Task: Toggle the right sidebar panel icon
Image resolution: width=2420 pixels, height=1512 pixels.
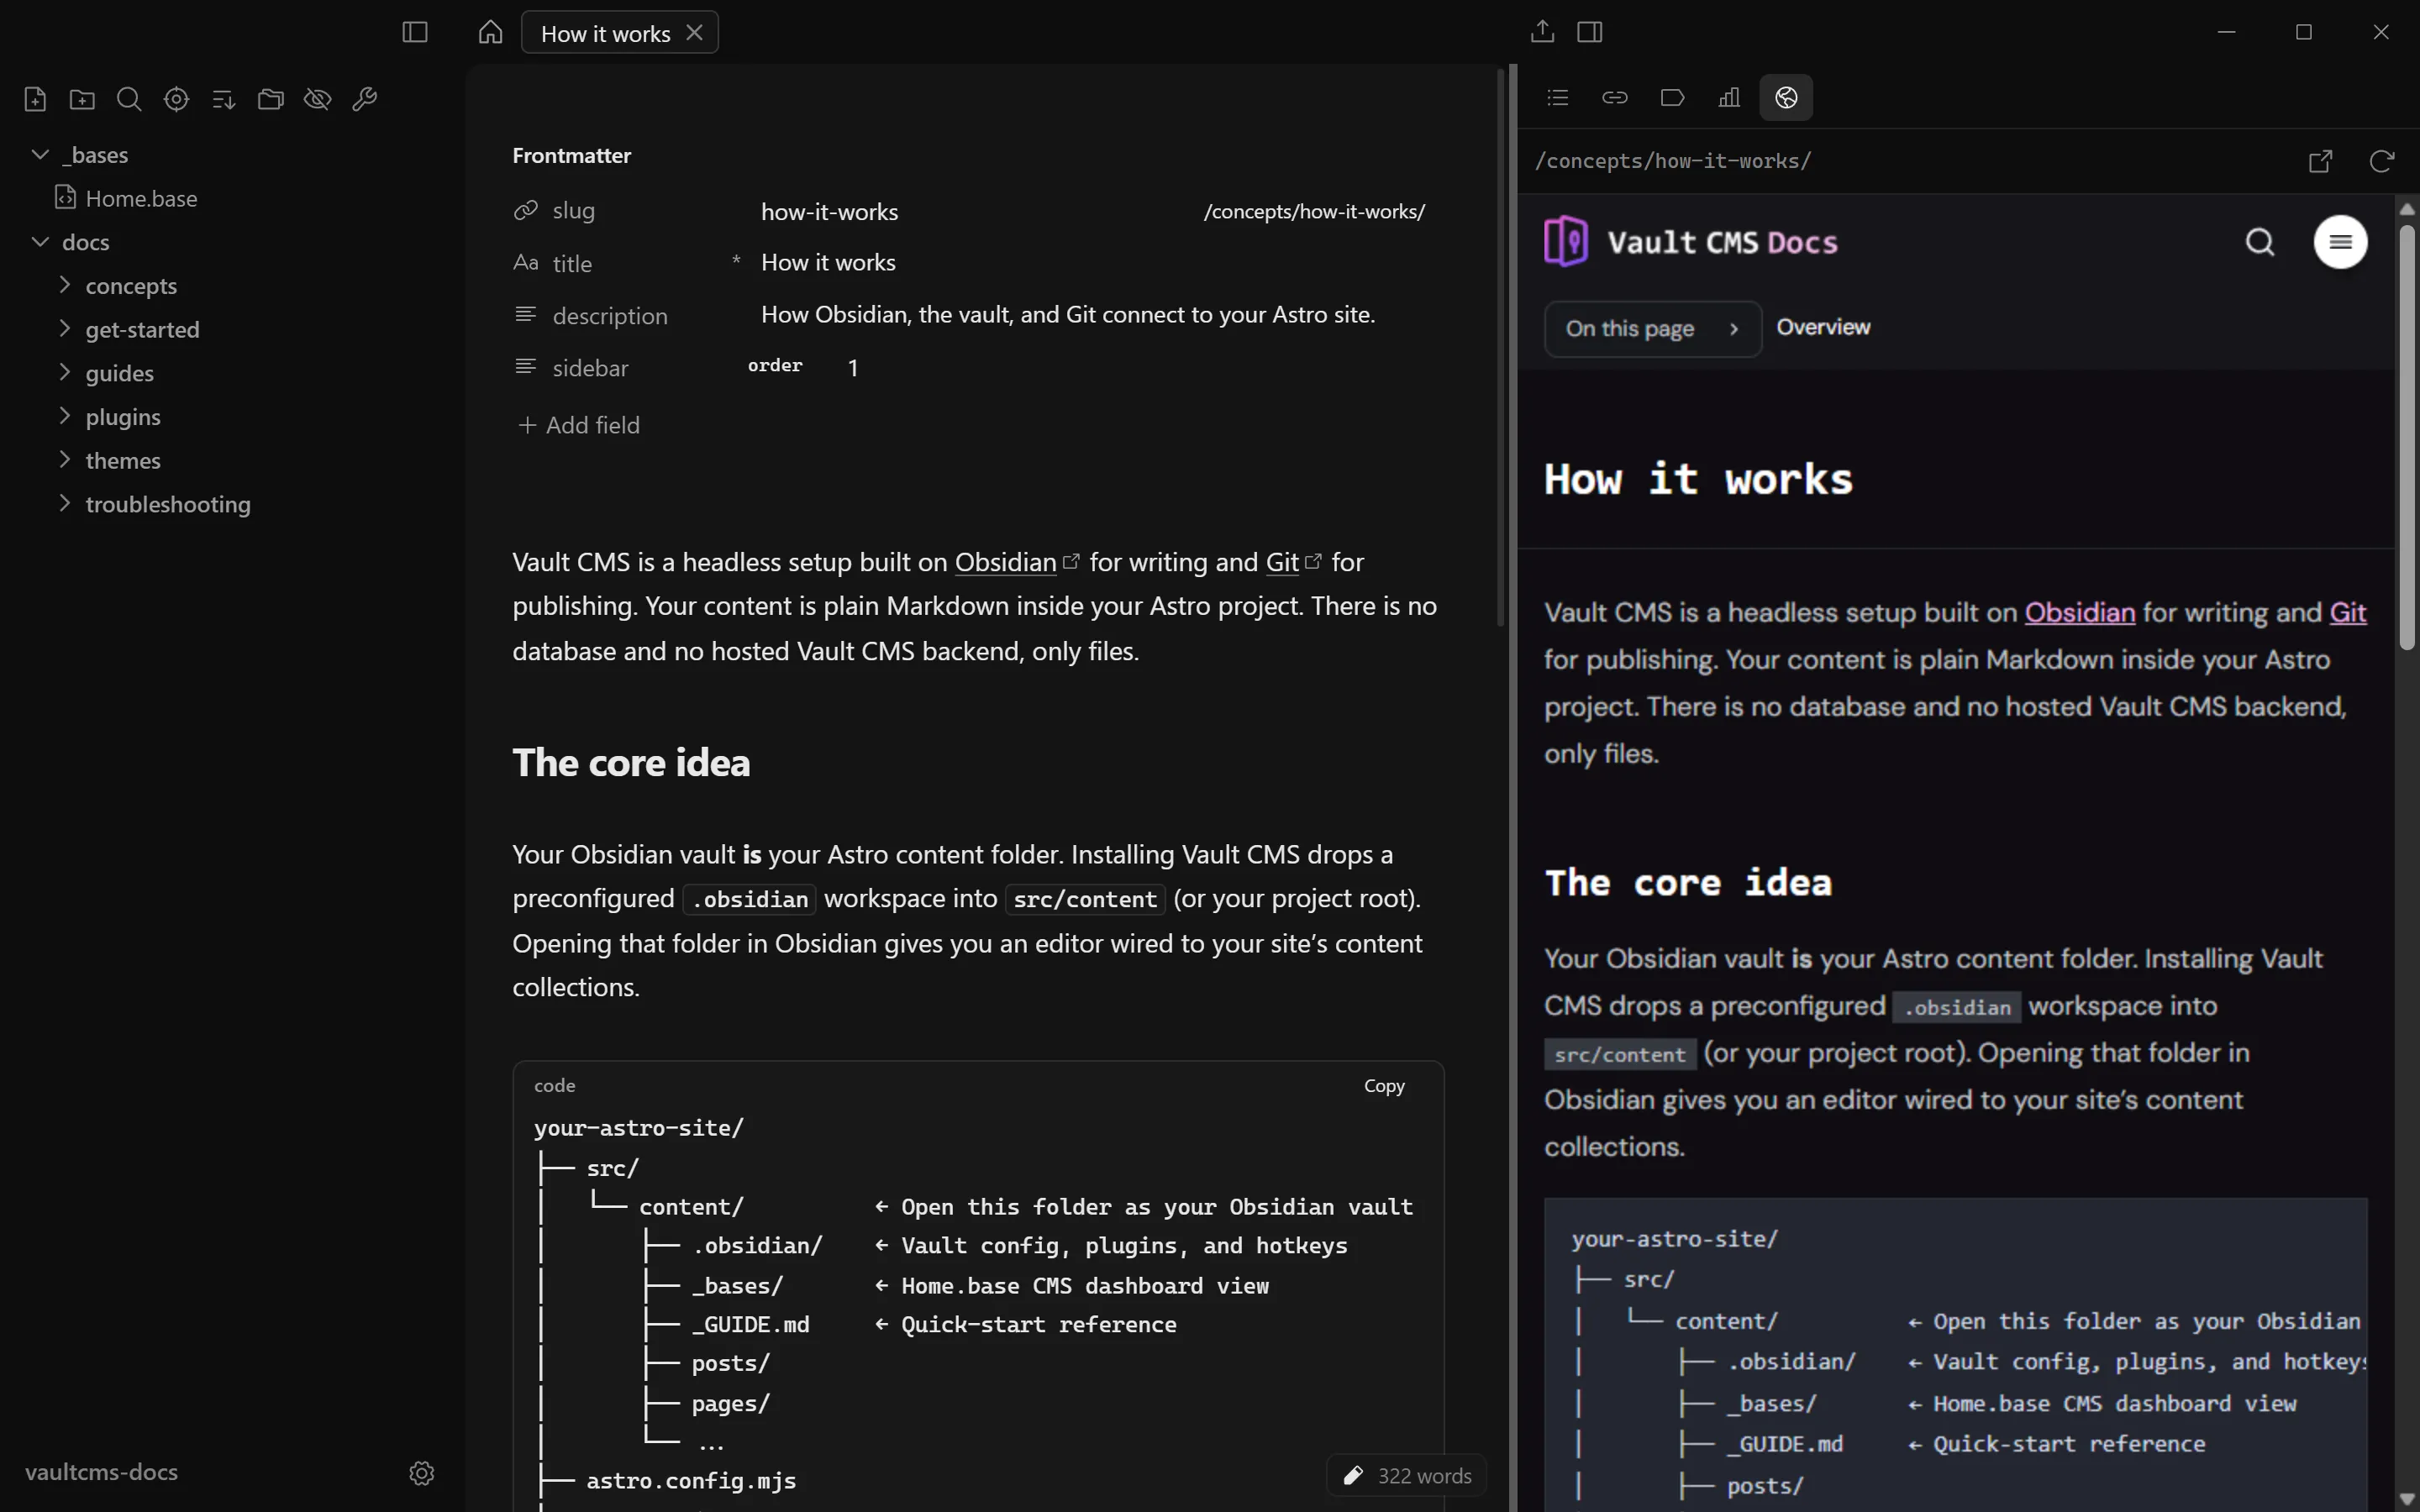Action: click(x=1590, y=32)
